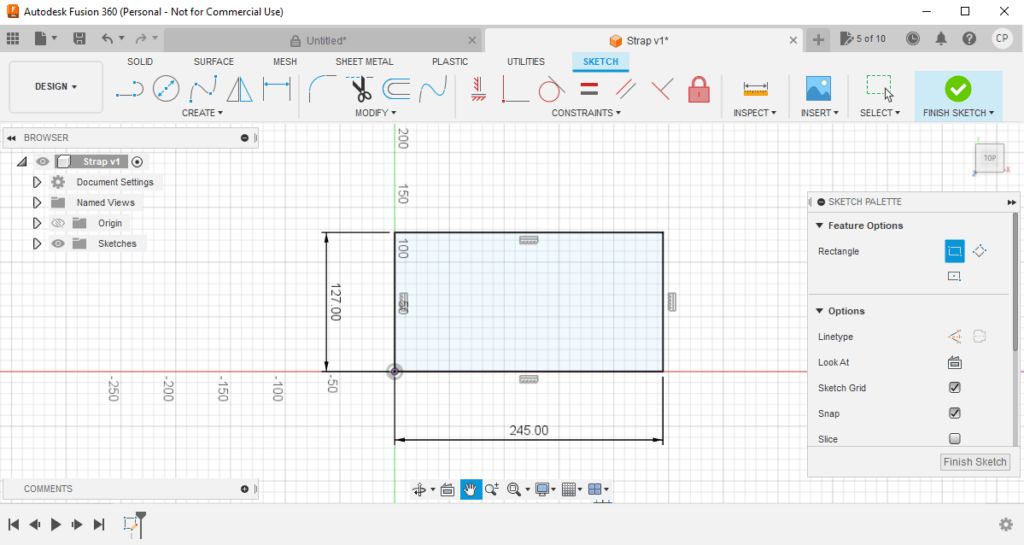The image size is (1024, 545).
Task: Click the Measure tool under Inspect
Action: coord(755,90)
